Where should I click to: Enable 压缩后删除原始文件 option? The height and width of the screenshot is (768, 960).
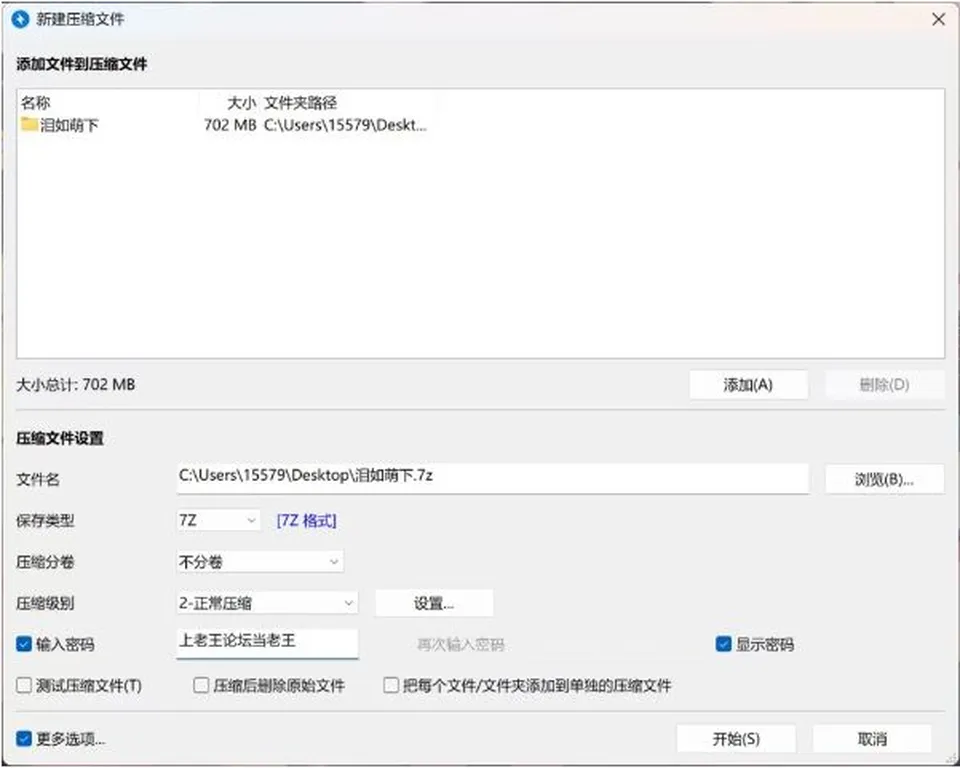pyautogui.click(x=201, y=685)
